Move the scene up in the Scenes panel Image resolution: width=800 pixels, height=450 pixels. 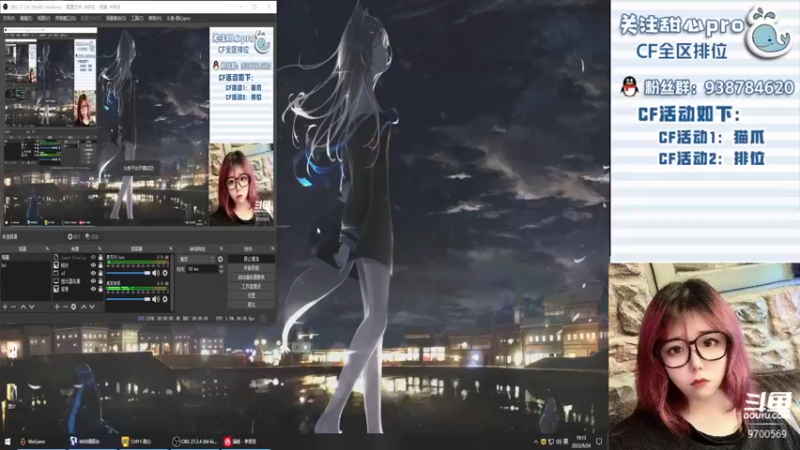point(23,307)
